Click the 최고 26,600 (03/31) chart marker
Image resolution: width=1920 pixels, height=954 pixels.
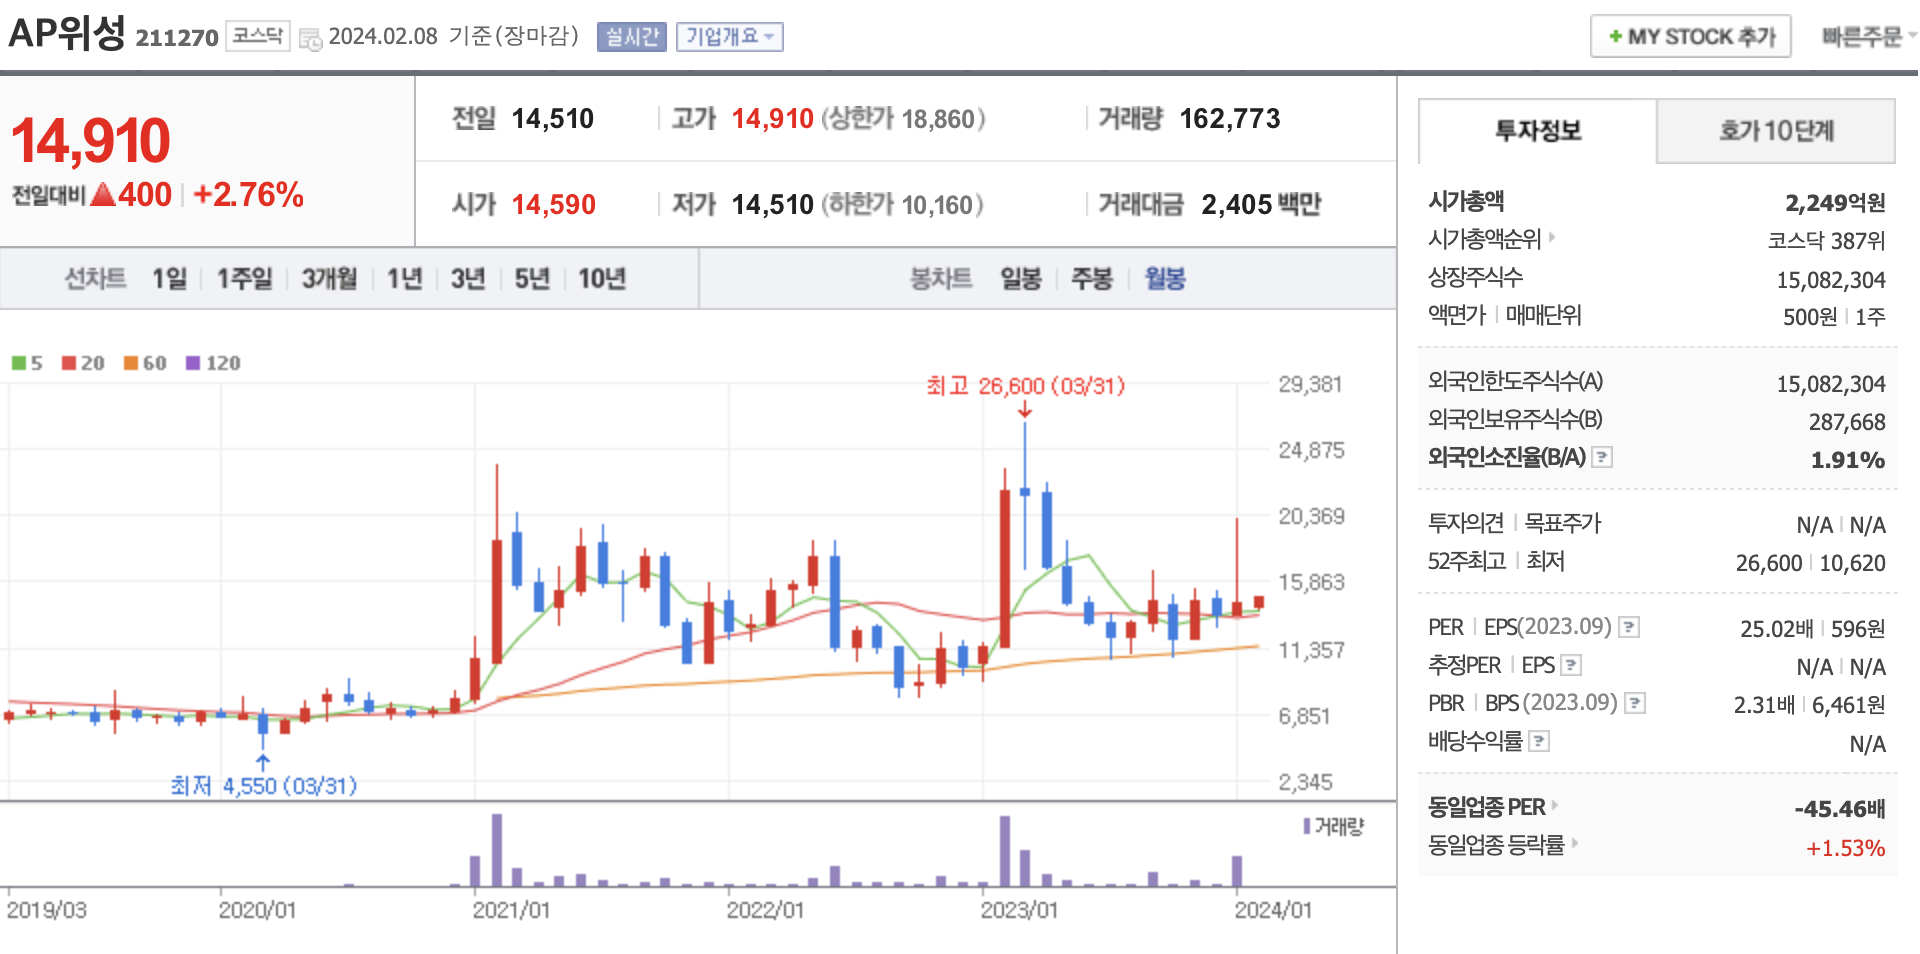click(x=1026, y=386)
